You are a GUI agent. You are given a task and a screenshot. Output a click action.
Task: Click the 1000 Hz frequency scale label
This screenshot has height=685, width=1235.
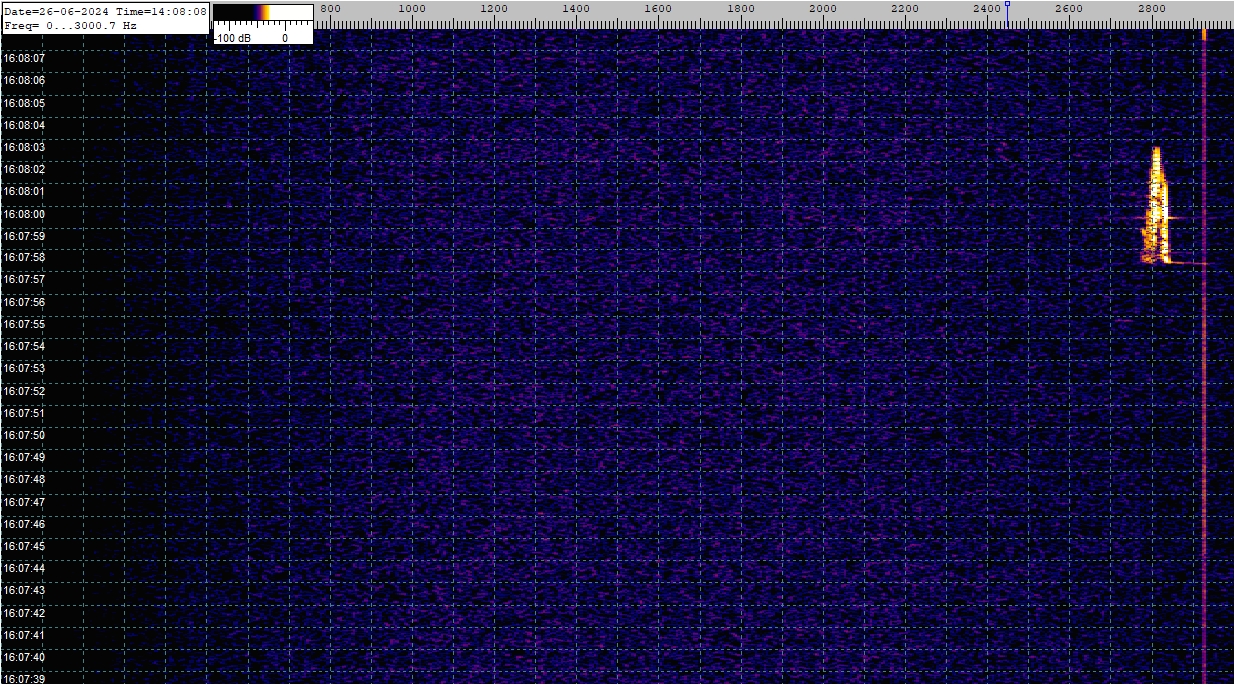pos(411,9)
